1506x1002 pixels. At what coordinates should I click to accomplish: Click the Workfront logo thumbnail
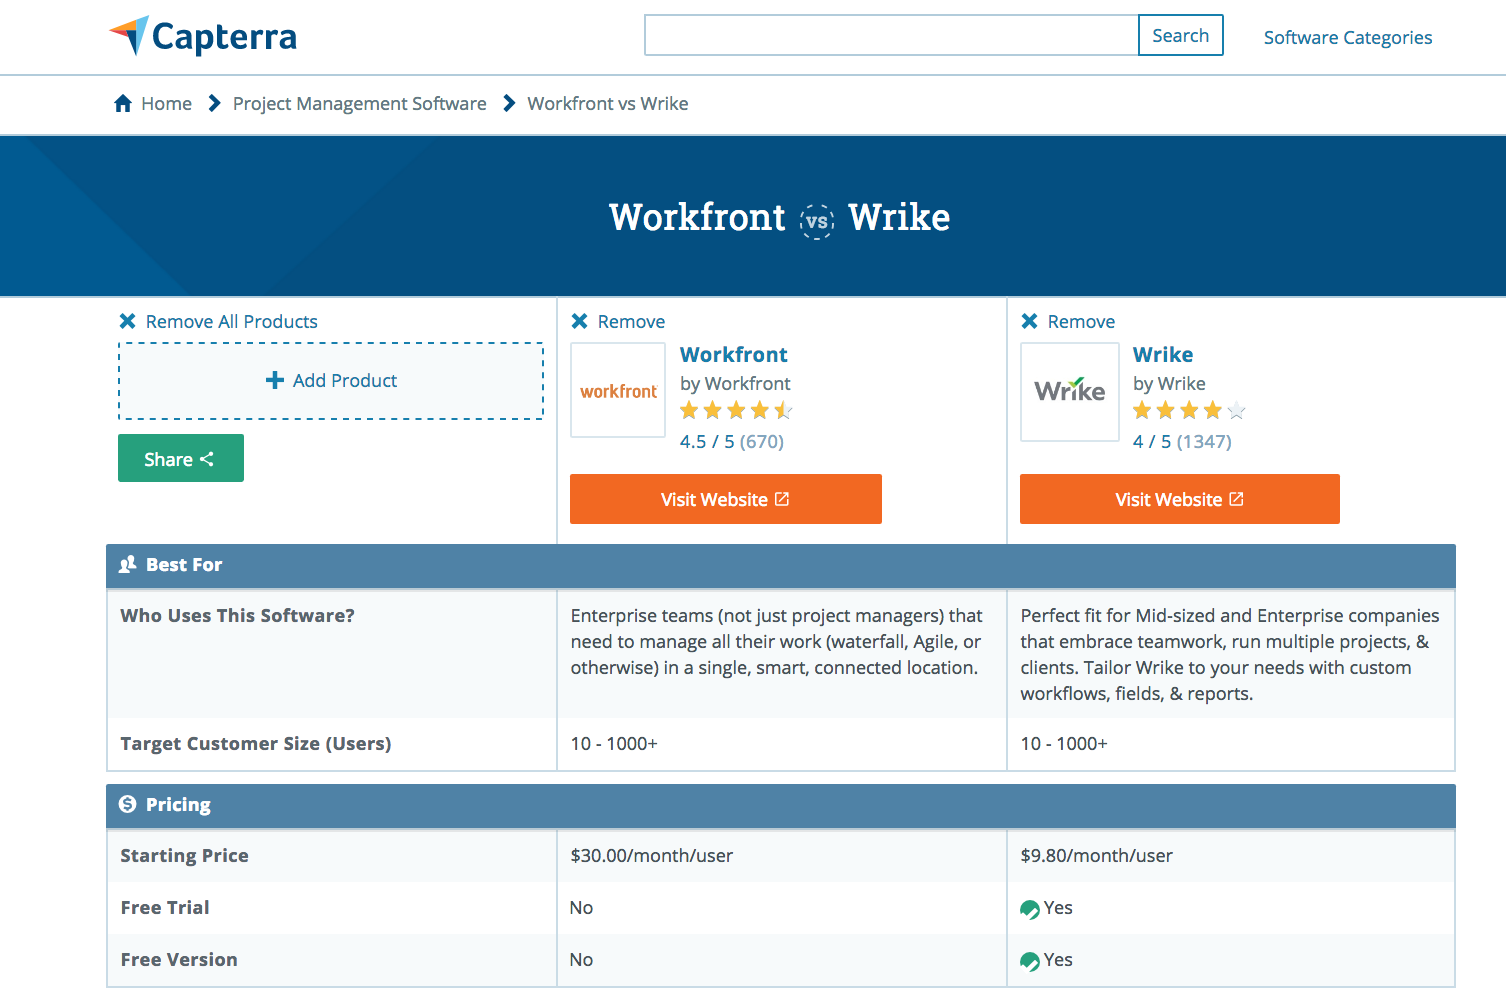[618, 390]
